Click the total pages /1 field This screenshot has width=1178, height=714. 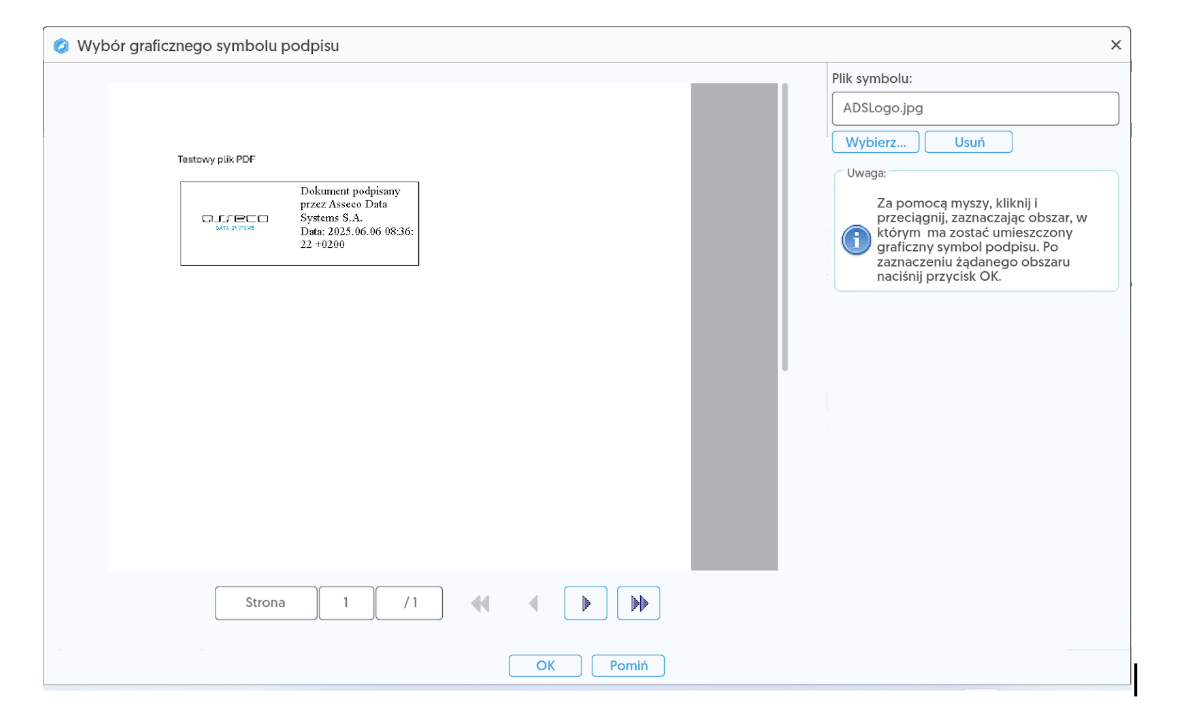[409, 603]
